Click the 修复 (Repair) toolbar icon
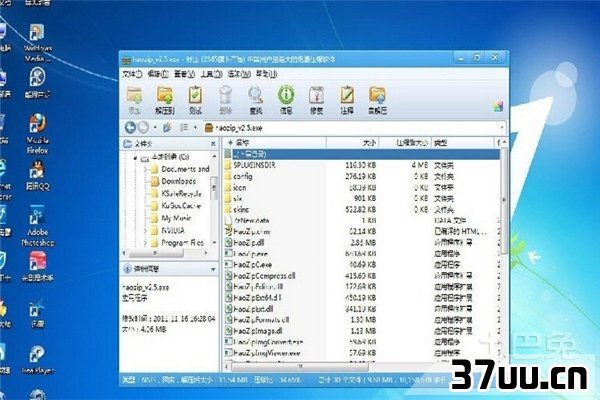 tap(316, 100)
